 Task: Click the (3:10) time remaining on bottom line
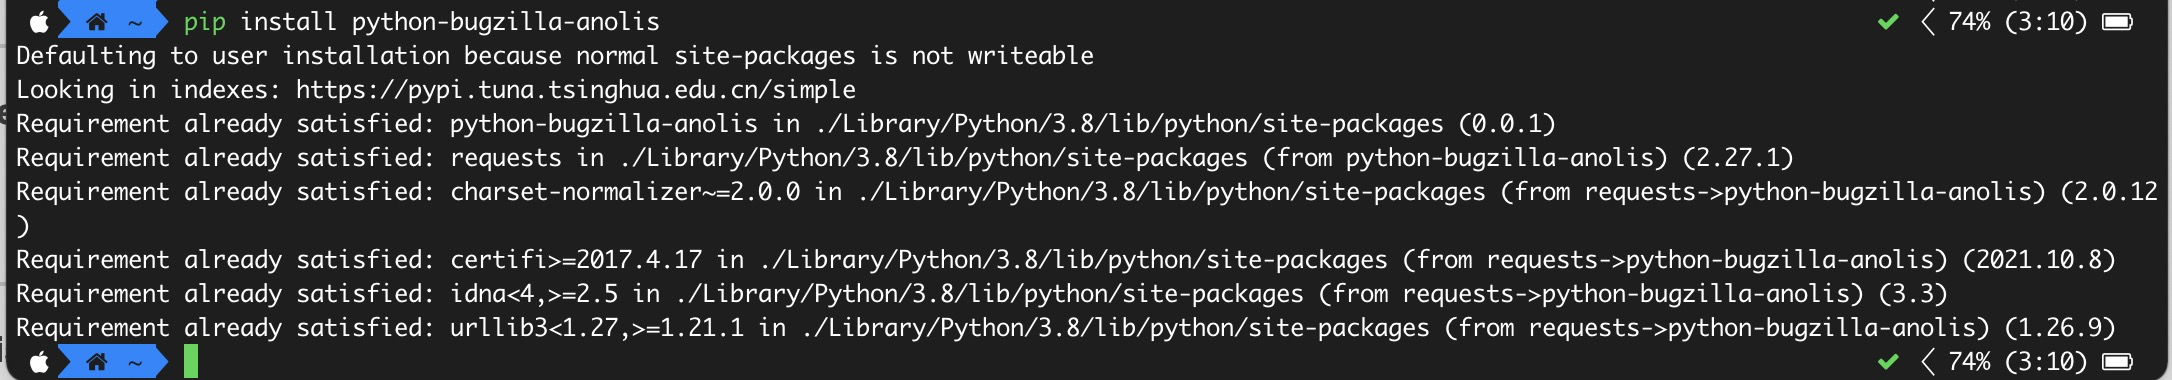pyautogui.click(x=2046, y=362)
